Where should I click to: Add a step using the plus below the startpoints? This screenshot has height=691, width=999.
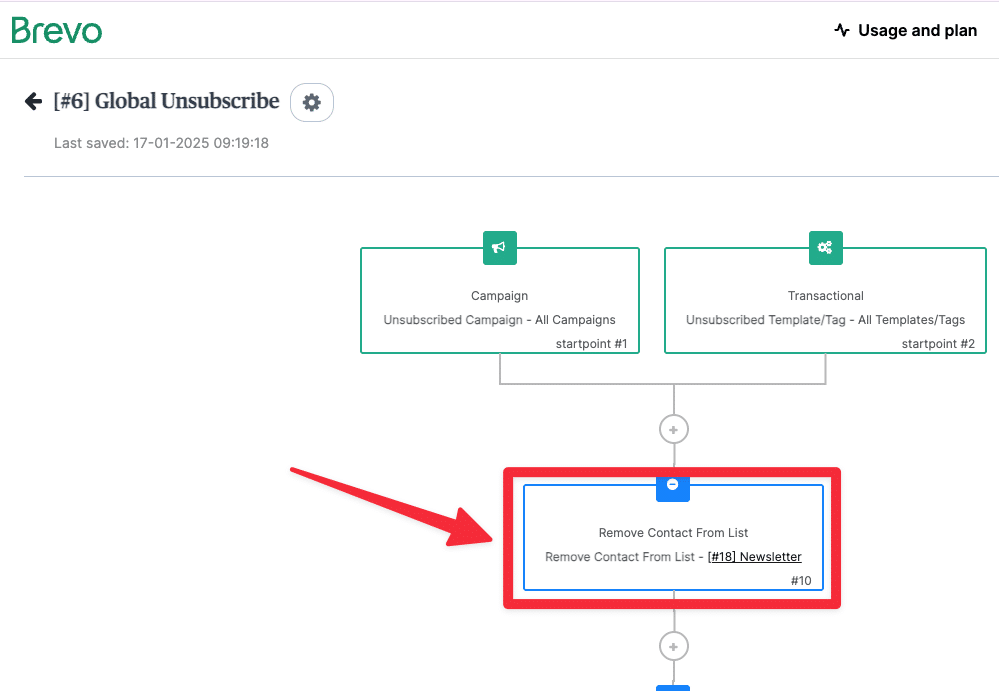click(x=673, y=429)
